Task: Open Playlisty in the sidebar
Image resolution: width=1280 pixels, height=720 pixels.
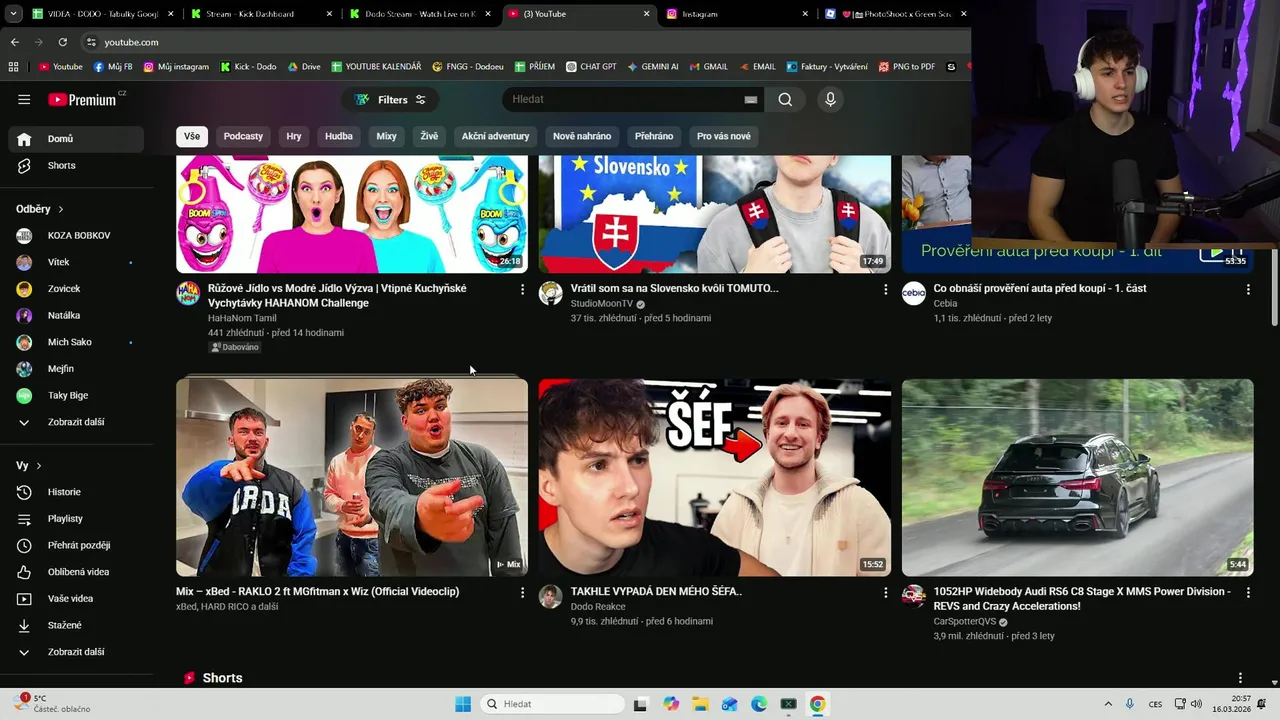Action: click(x=76, y=519)
